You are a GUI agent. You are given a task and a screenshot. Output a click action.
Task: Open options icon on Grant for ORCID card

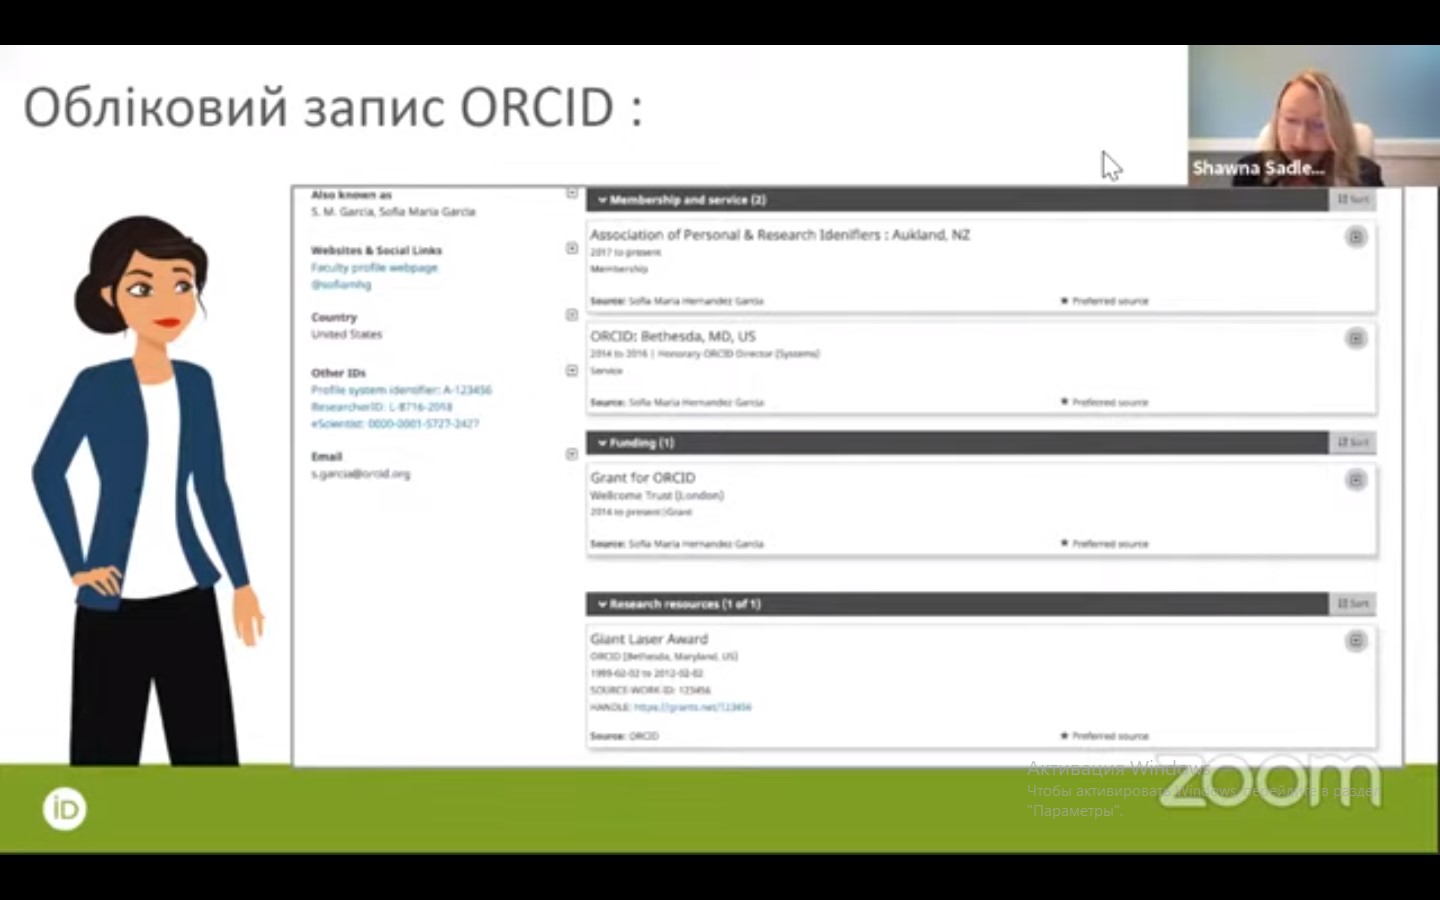[1356, 480]
